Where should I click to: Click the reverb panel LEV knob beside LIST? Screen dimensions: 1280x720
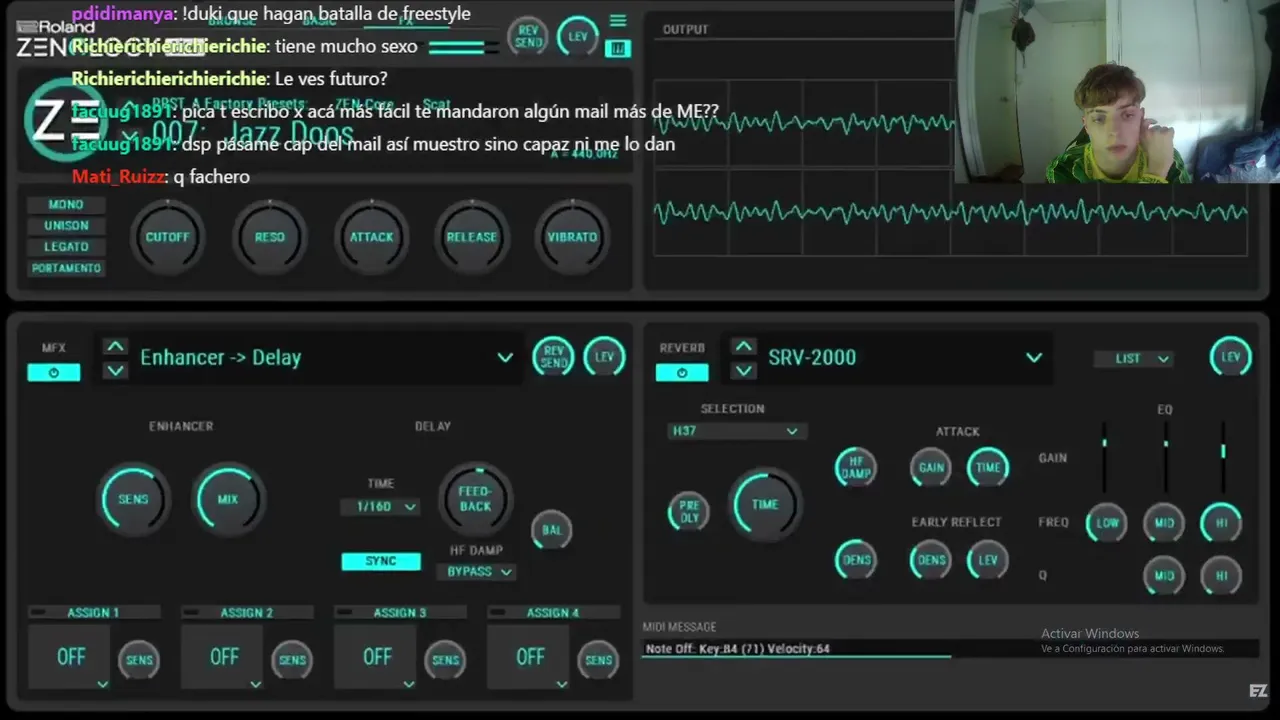(1230, 357)
